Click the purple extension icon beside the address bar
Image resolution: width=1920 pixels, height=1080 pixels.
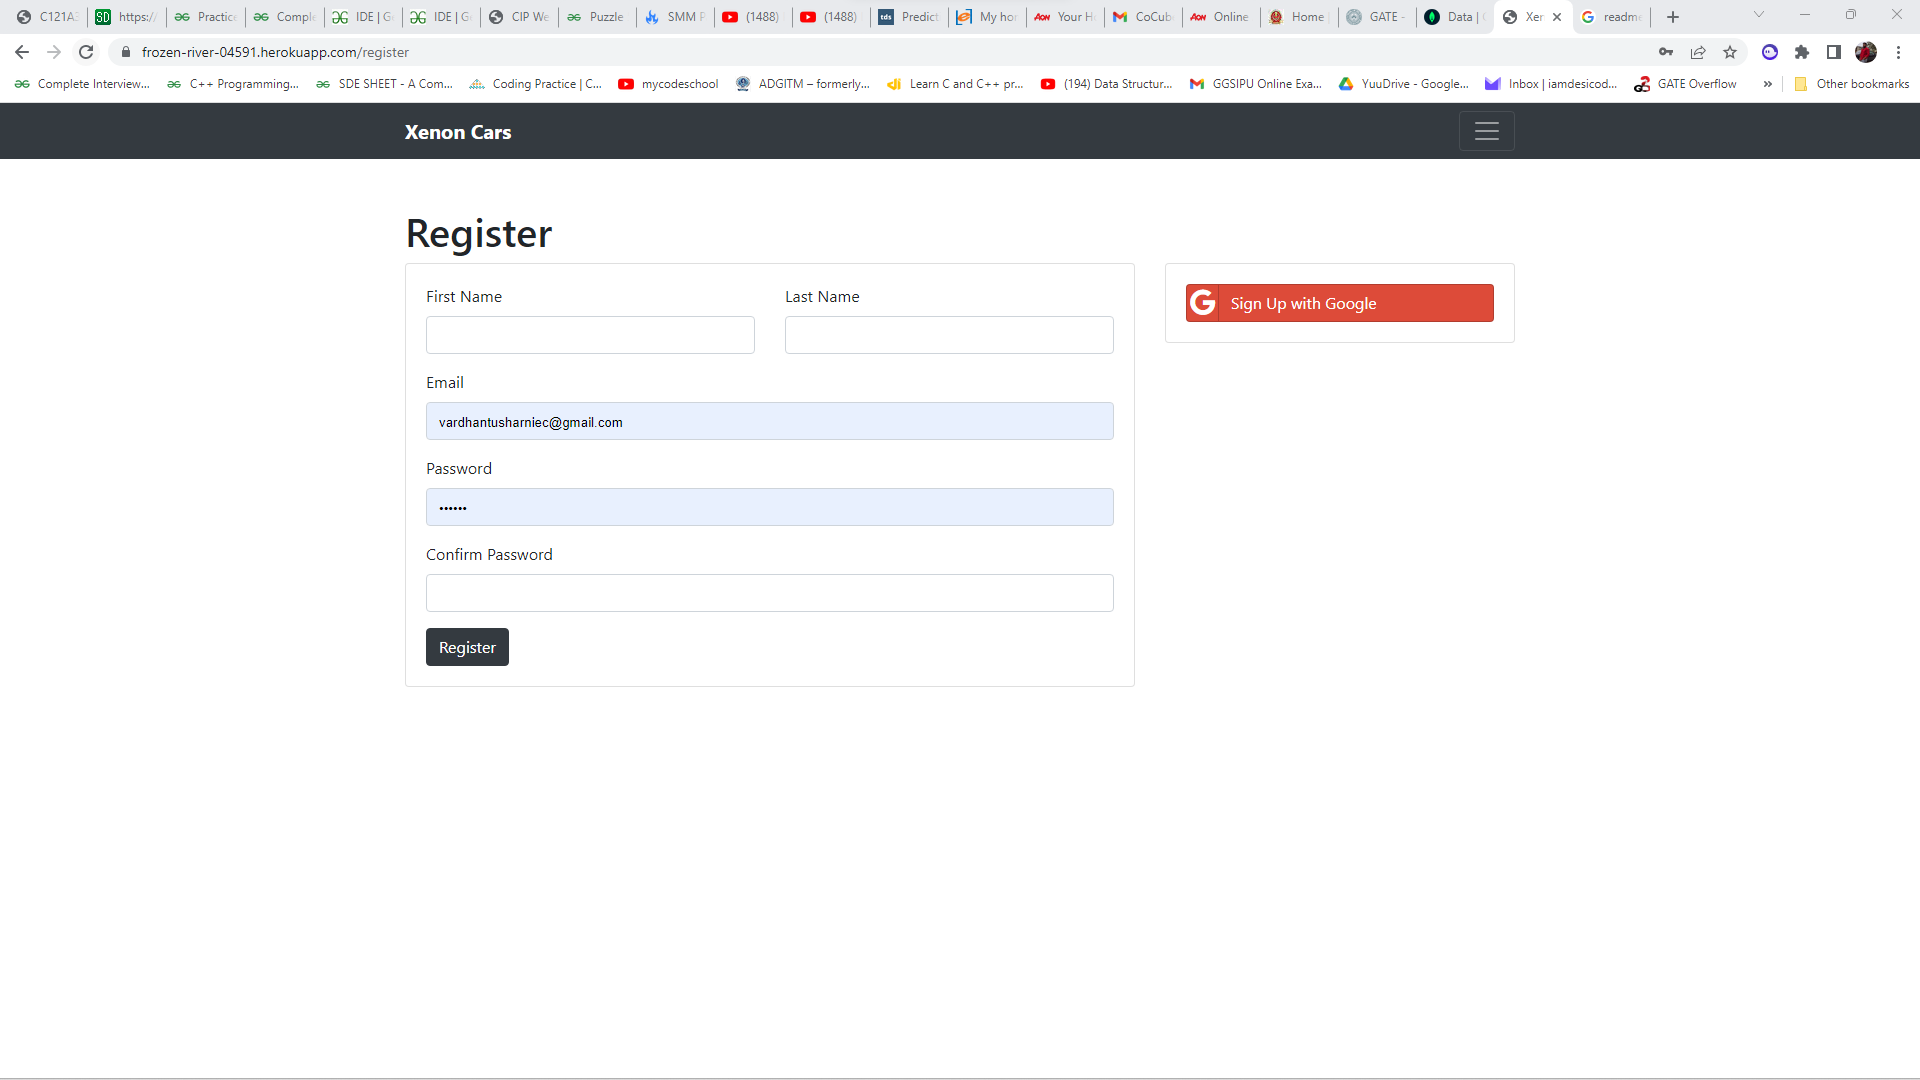click(x=1771, y=52)
